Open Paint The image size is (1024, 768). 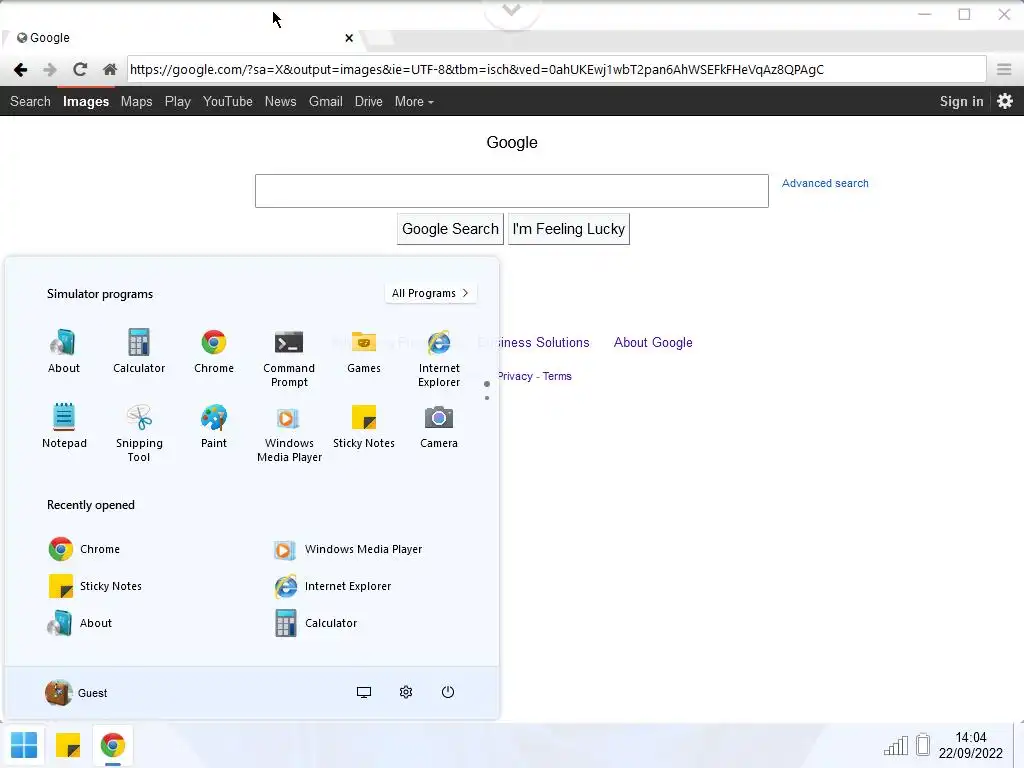point(214,426)
